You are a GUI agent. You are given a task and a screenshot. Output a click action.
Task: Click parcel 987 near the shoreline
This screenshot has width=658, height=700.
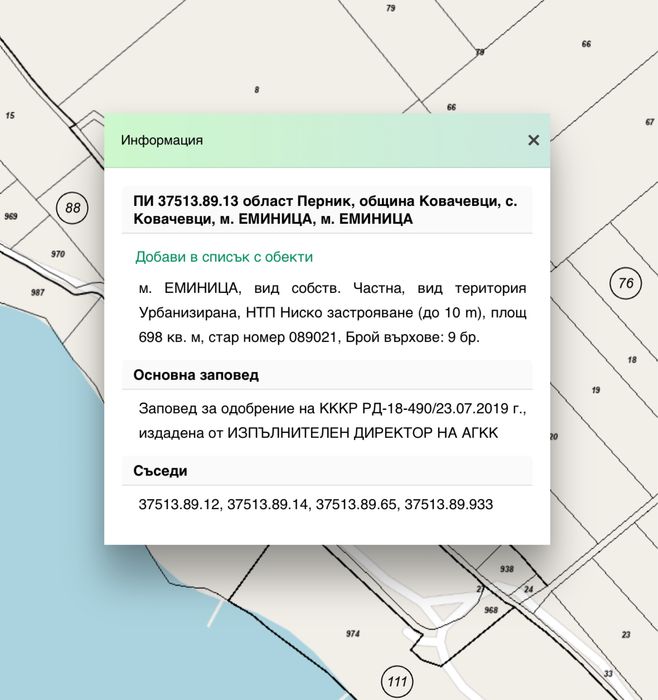pos(37,292)
